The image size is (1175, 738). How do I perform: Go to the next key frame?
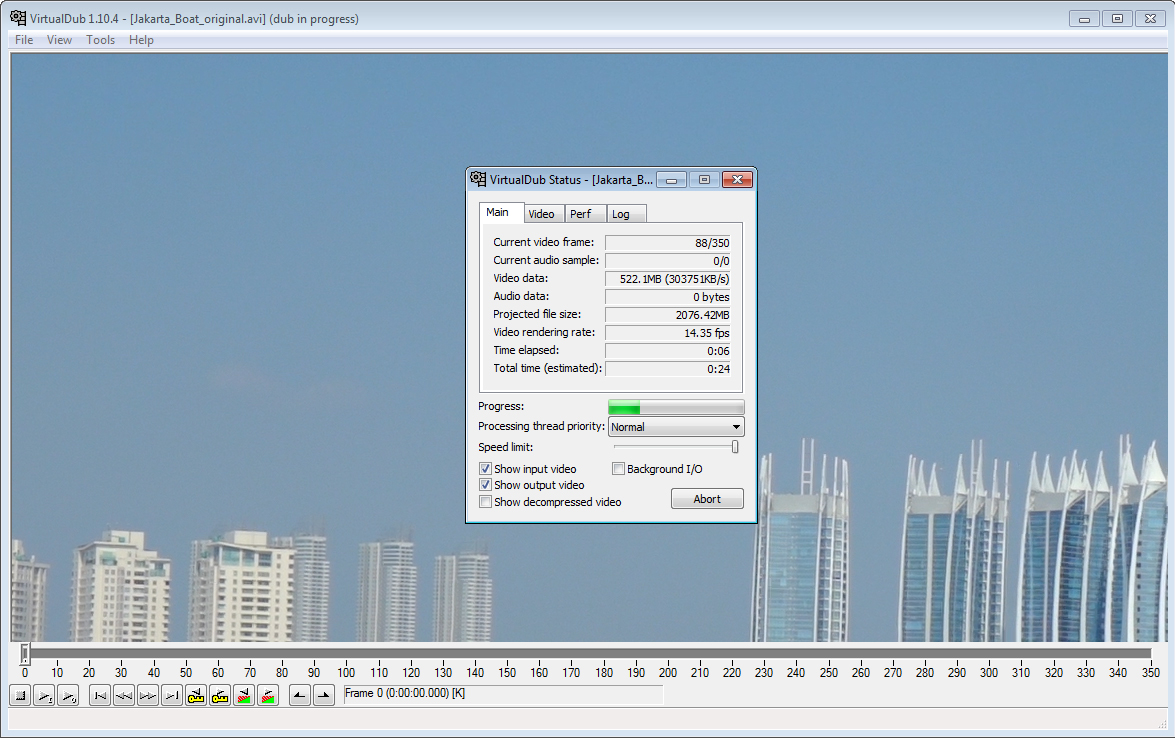[220, 696]
